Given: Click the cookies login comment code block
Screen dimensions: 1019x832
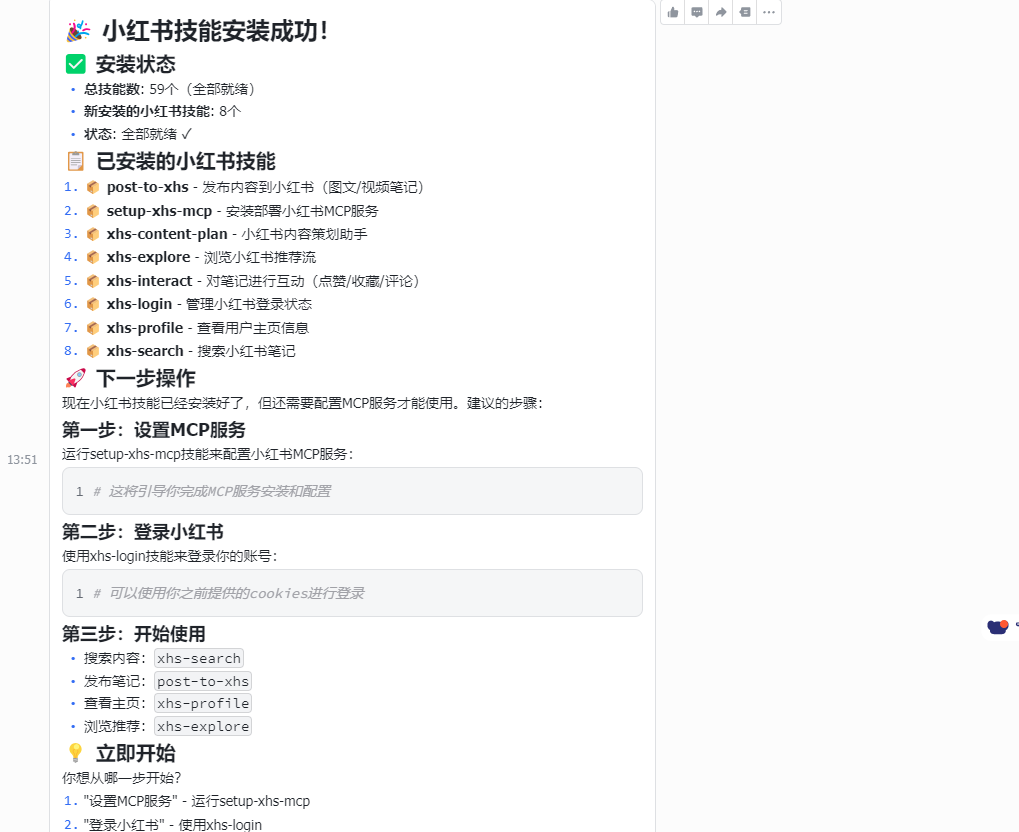Looking at the screenshot, I should pyautogui.click(x=350, y=593).
